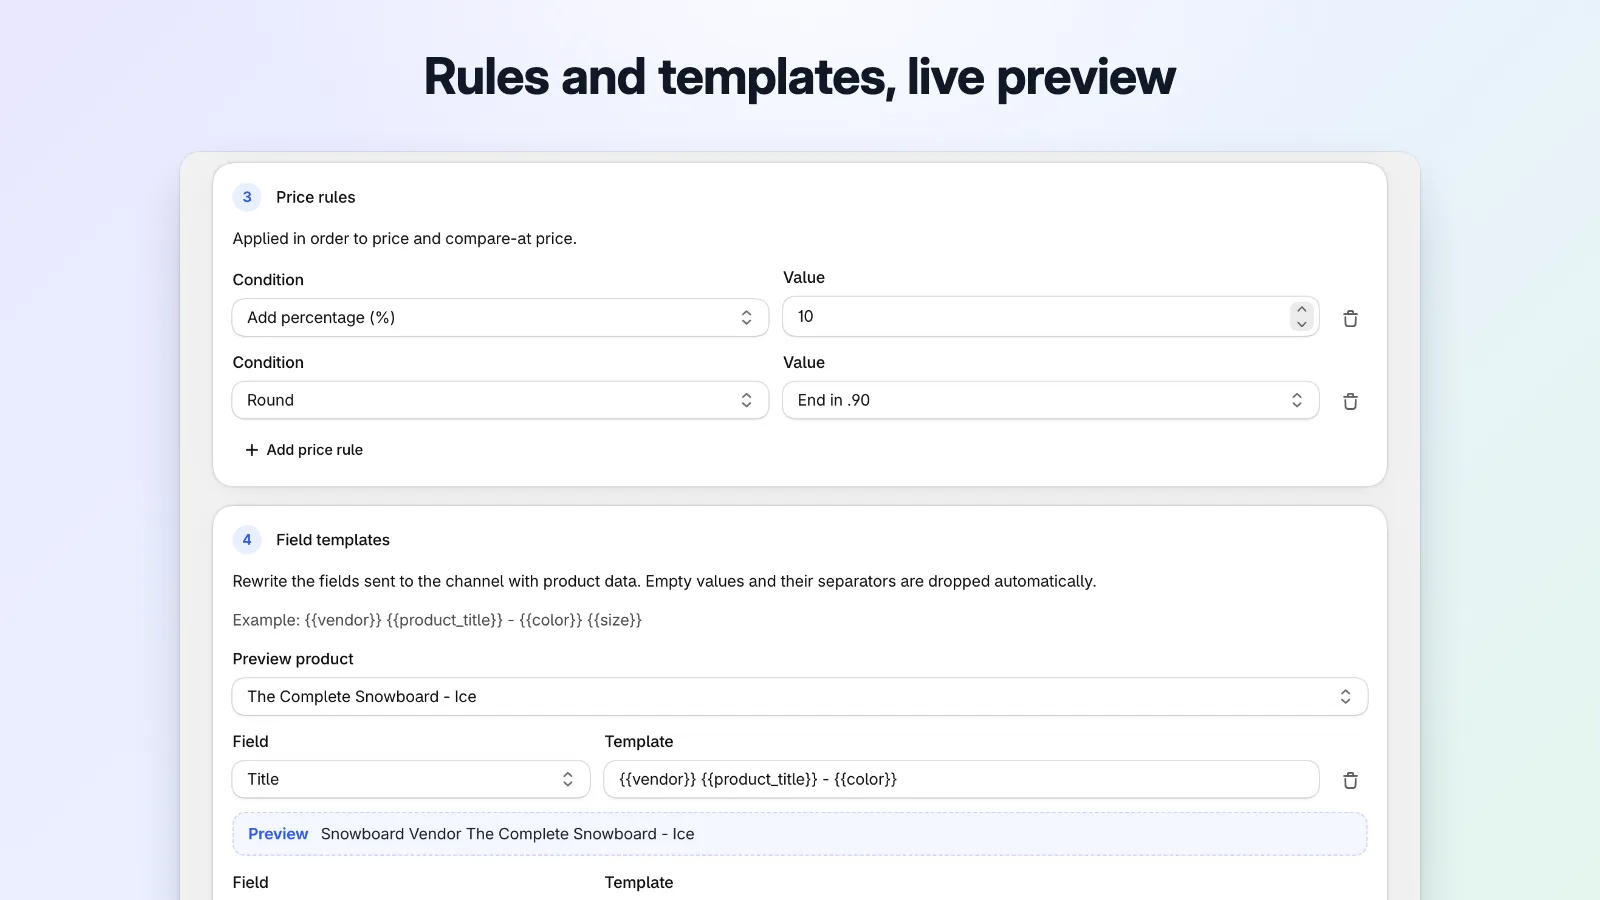Click the Template label above the Title template input
Viewport: 1600px width, 900px height.
[x=639, y=741]
